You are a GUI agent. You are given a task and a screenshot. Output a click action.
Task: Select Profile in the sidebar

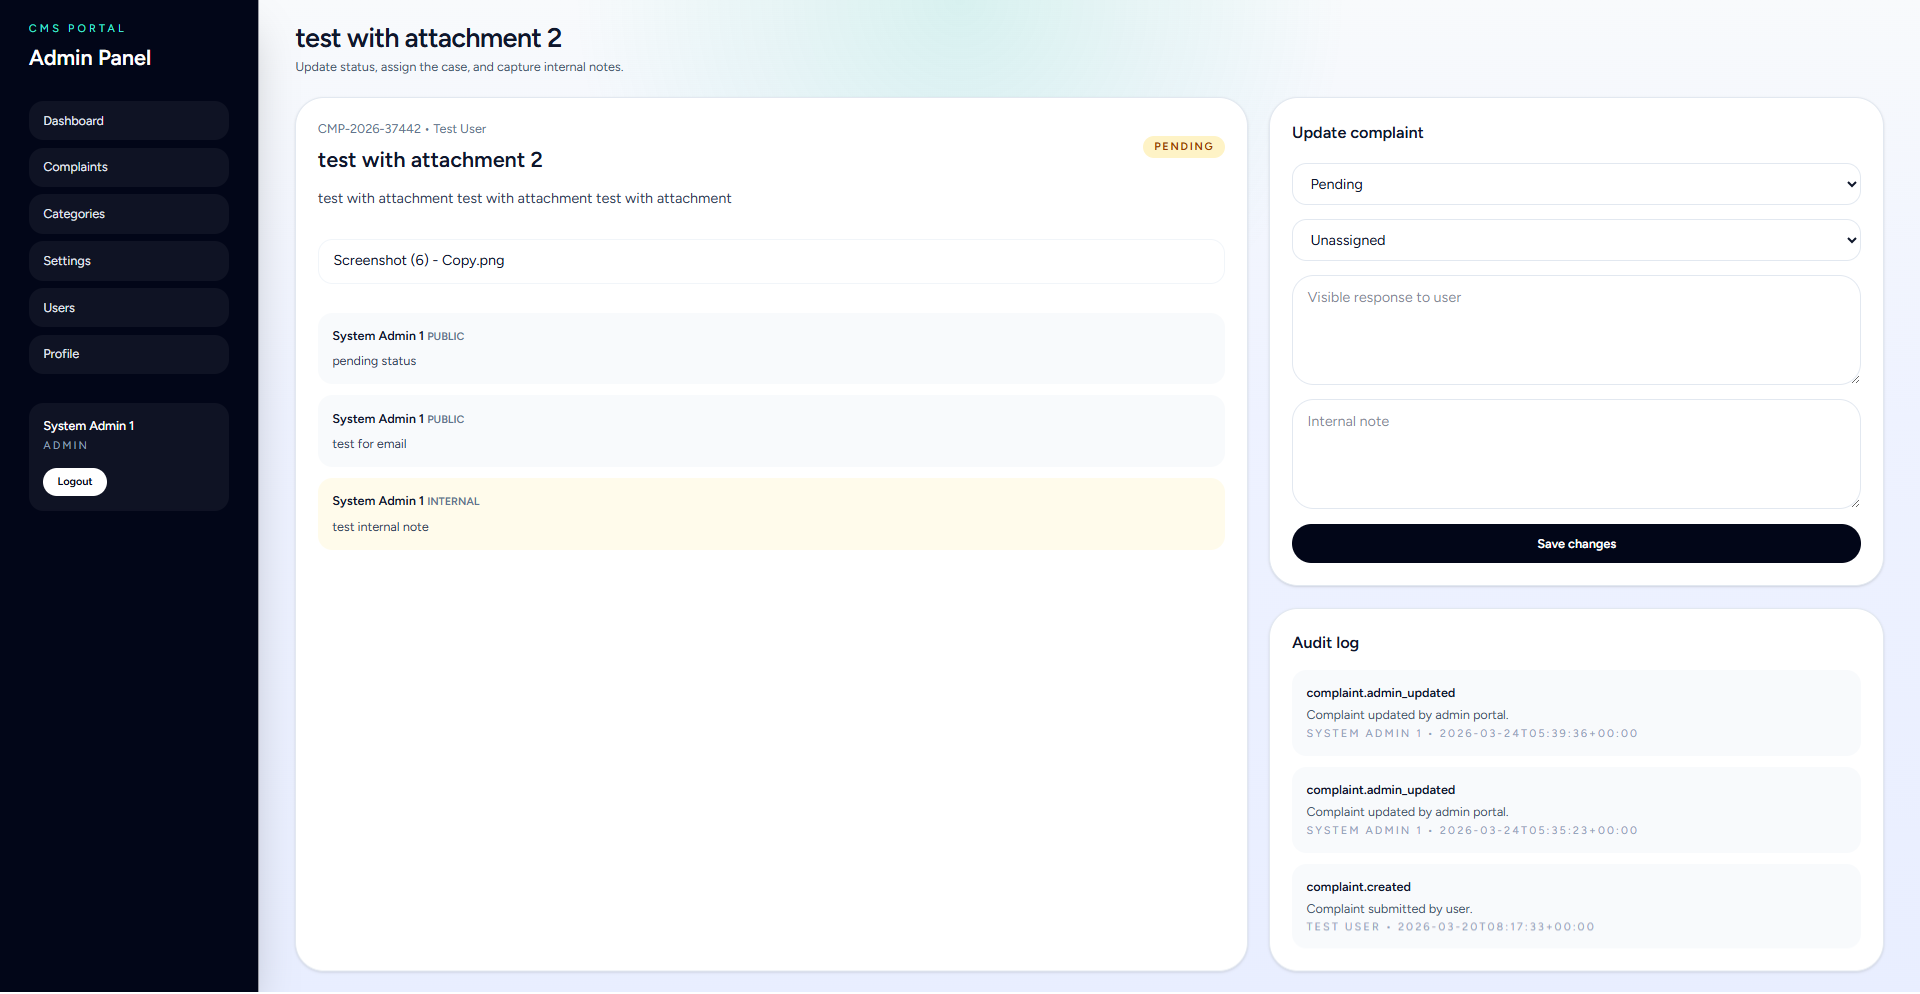click(128, 354)
